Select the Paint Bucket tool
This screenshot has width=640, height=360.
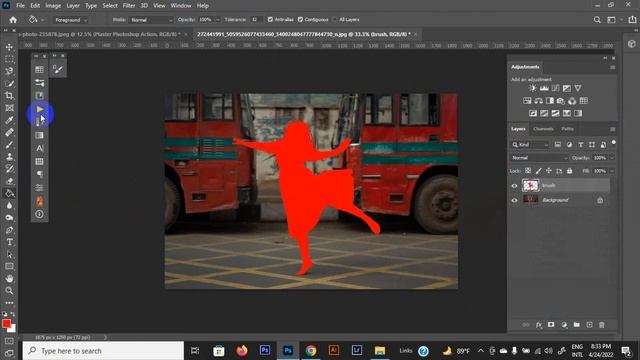point(9,193)
